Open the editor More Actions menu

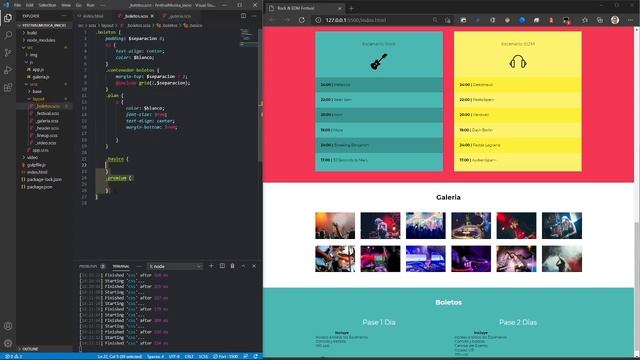click(254, 16)
